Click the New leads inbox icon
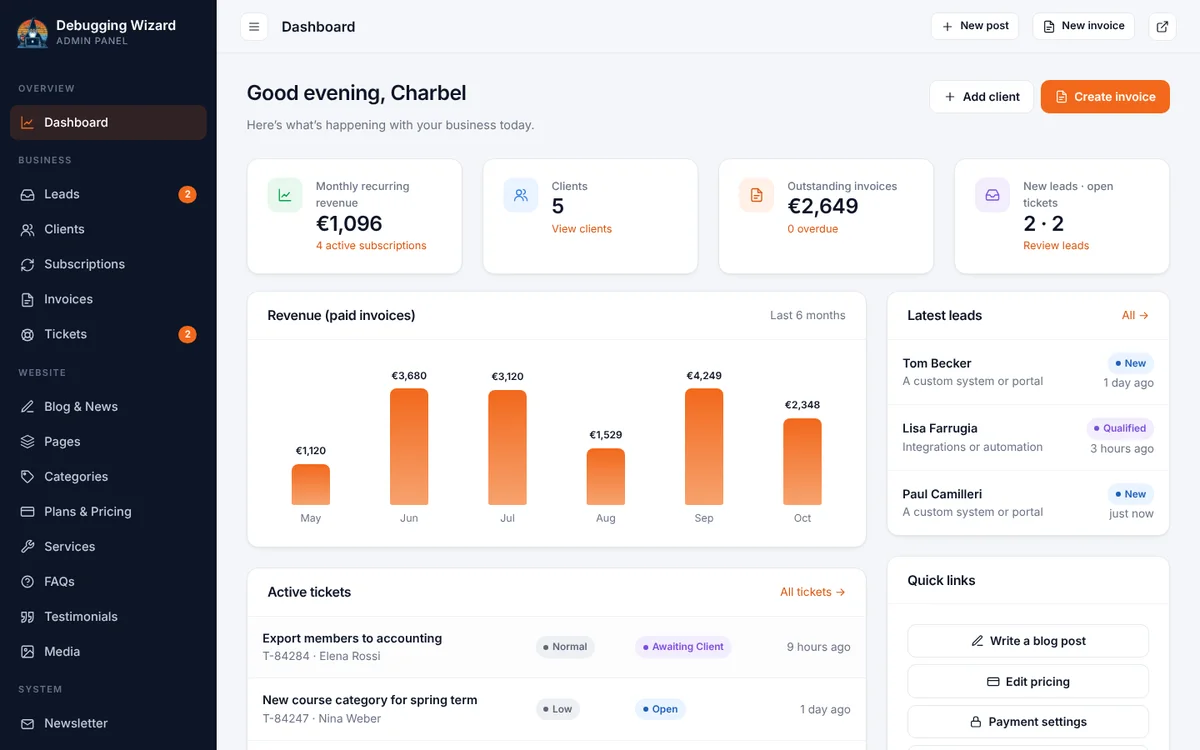Screen dimensions: 1200x750 click(993, 195)
